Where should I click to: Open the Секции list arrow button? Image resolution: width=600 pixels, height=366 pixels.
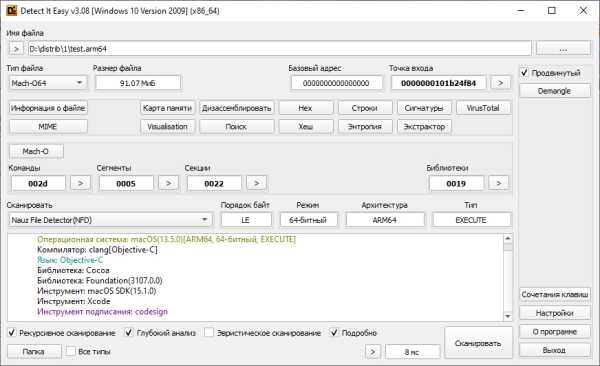point(256,183)
